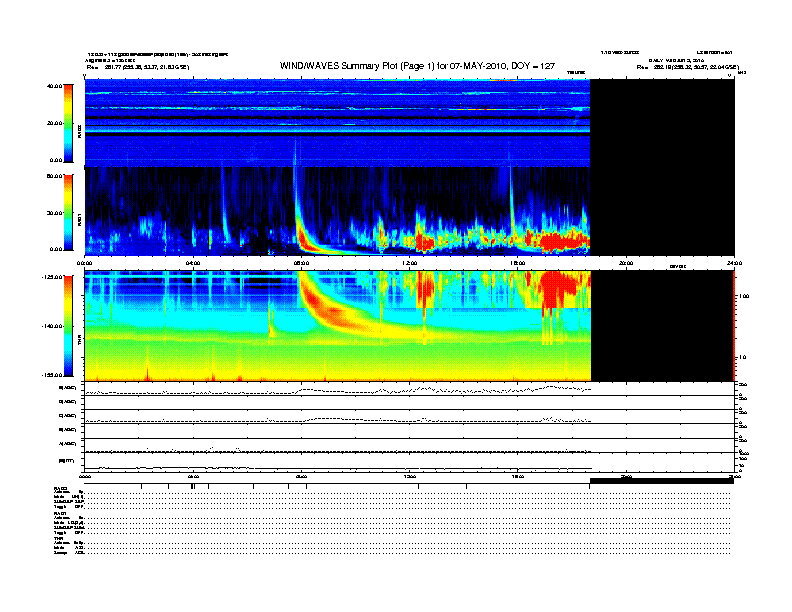Image resolution: width=792 pixels, height=612 pixels.
Task: Click the 04:00 tick below RAD1 spectrogram
Action: point(193,263)
